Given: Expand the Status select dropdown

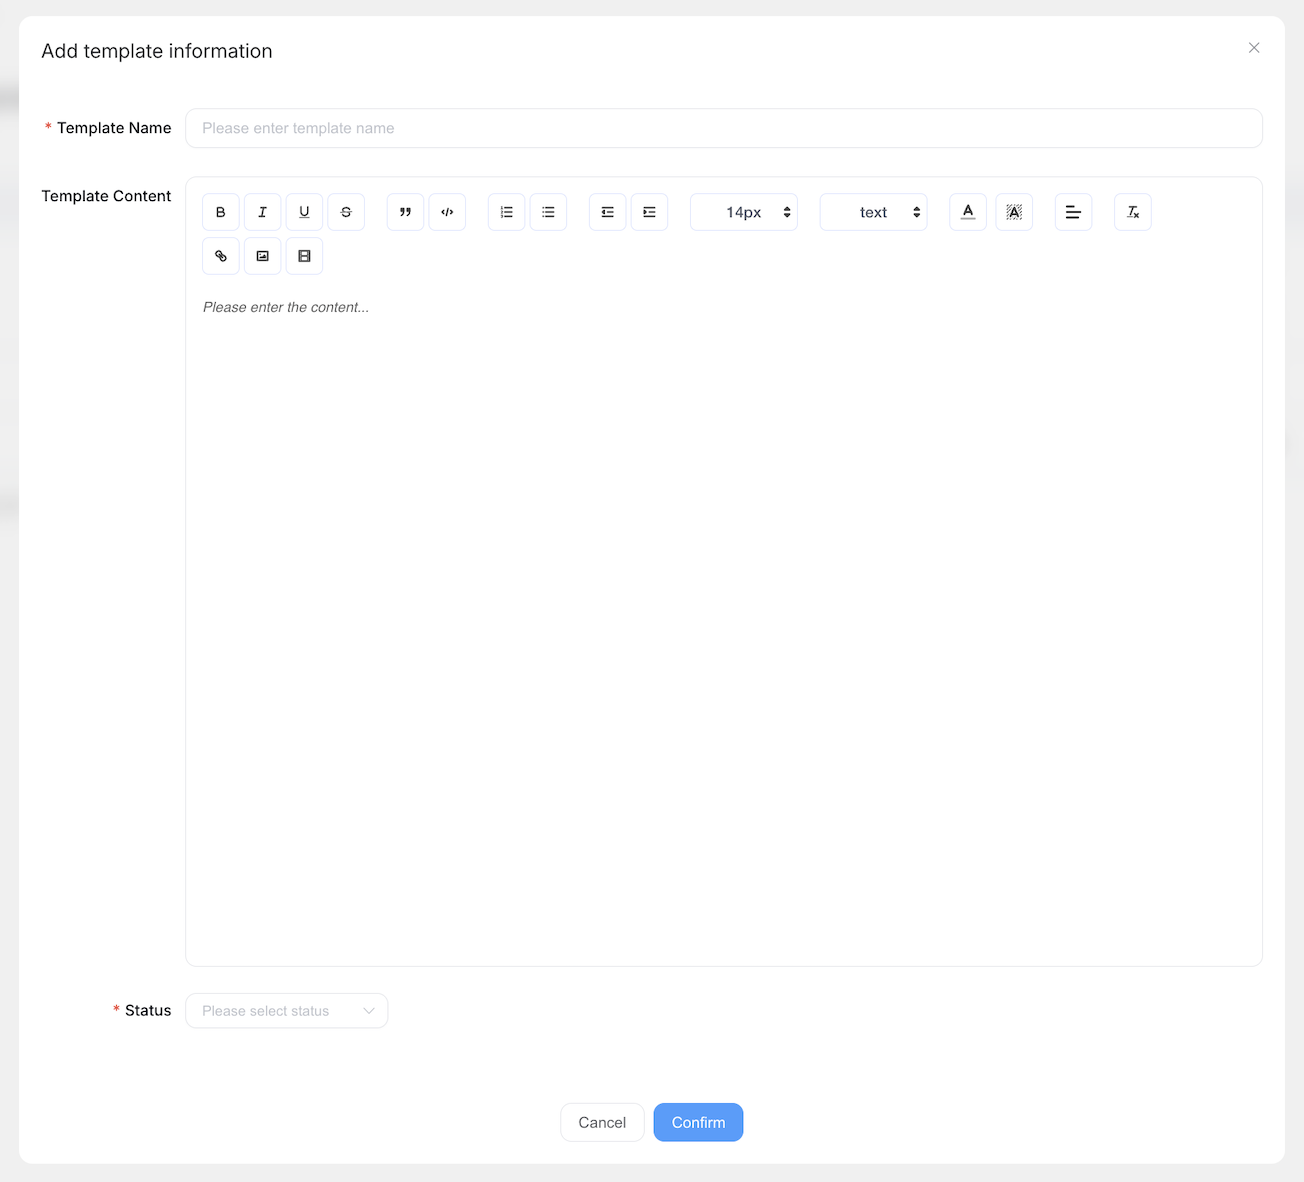Looking at the screenshot, I should [287, 1011].
